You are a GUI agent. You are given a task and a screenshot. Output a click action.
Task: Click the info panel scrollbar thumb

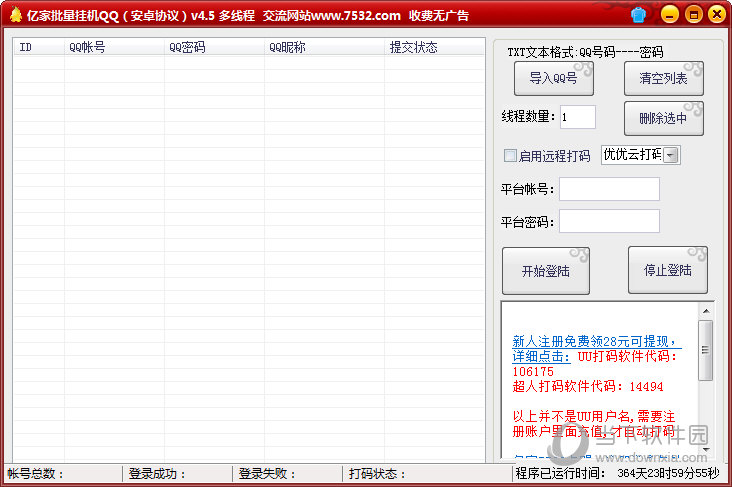[706, 350]
